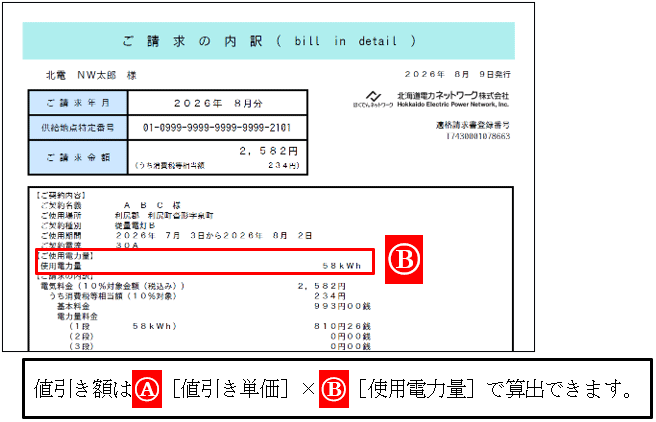Select contract holder 'A B C 様'
Image resolution: width=656 pixels, height=422 pixels.
tap(152, 205)
